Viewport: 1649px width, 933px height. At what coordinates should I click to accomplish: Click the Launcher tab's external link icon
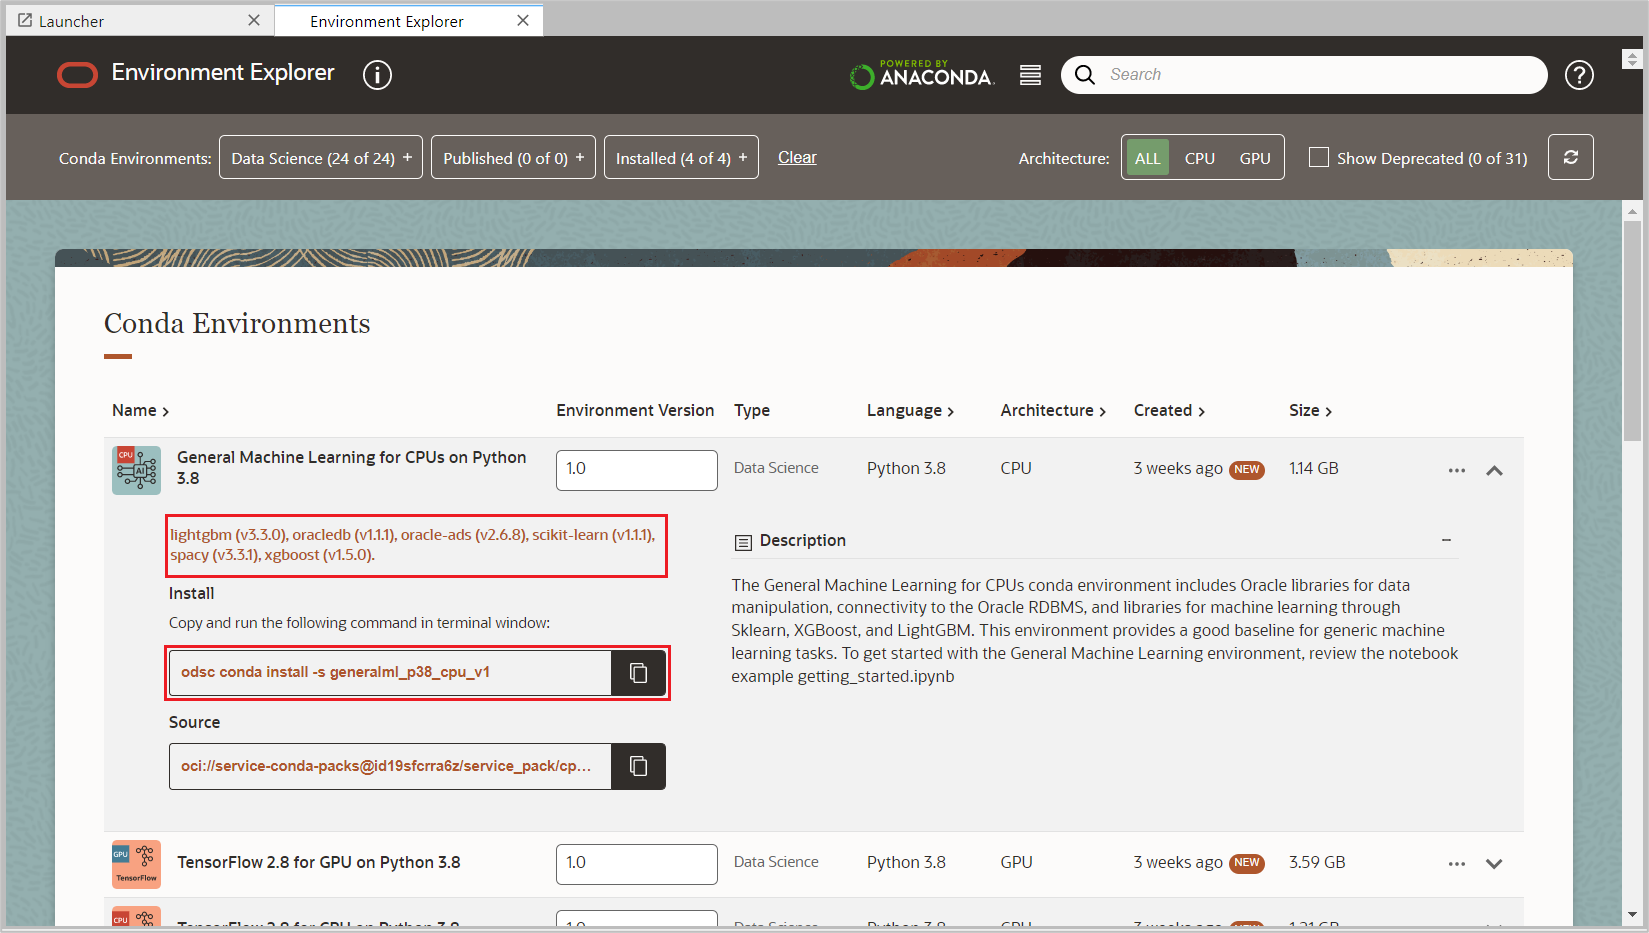point(25,20)
